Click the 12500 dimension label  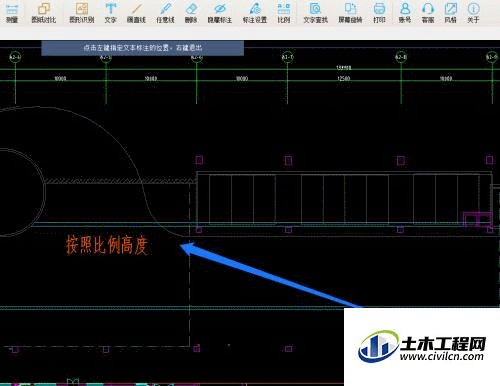[x=344, y=79]
